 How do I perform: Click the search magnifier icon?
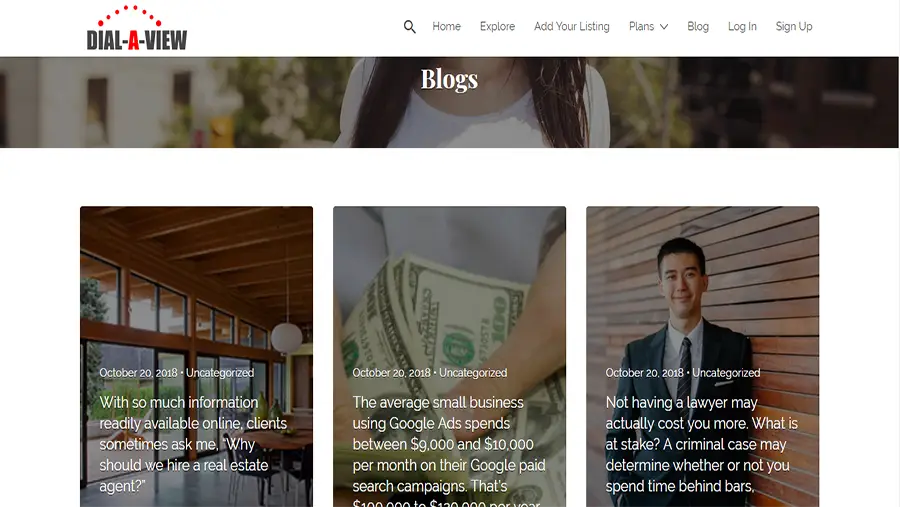tap(409, 27)
